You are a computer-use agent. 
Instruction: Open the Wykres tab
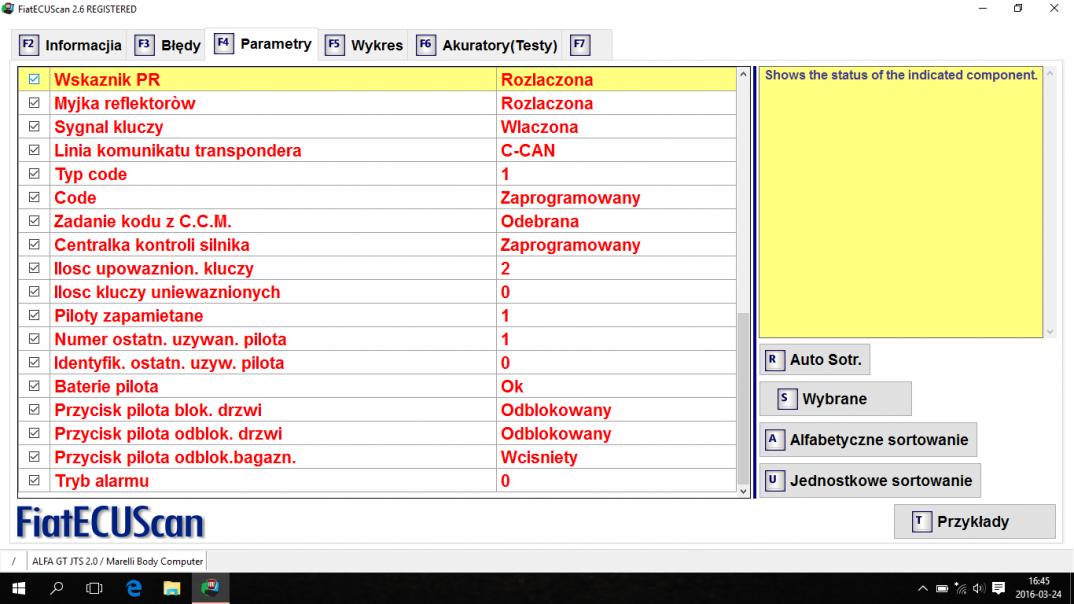tap(364, 45)
